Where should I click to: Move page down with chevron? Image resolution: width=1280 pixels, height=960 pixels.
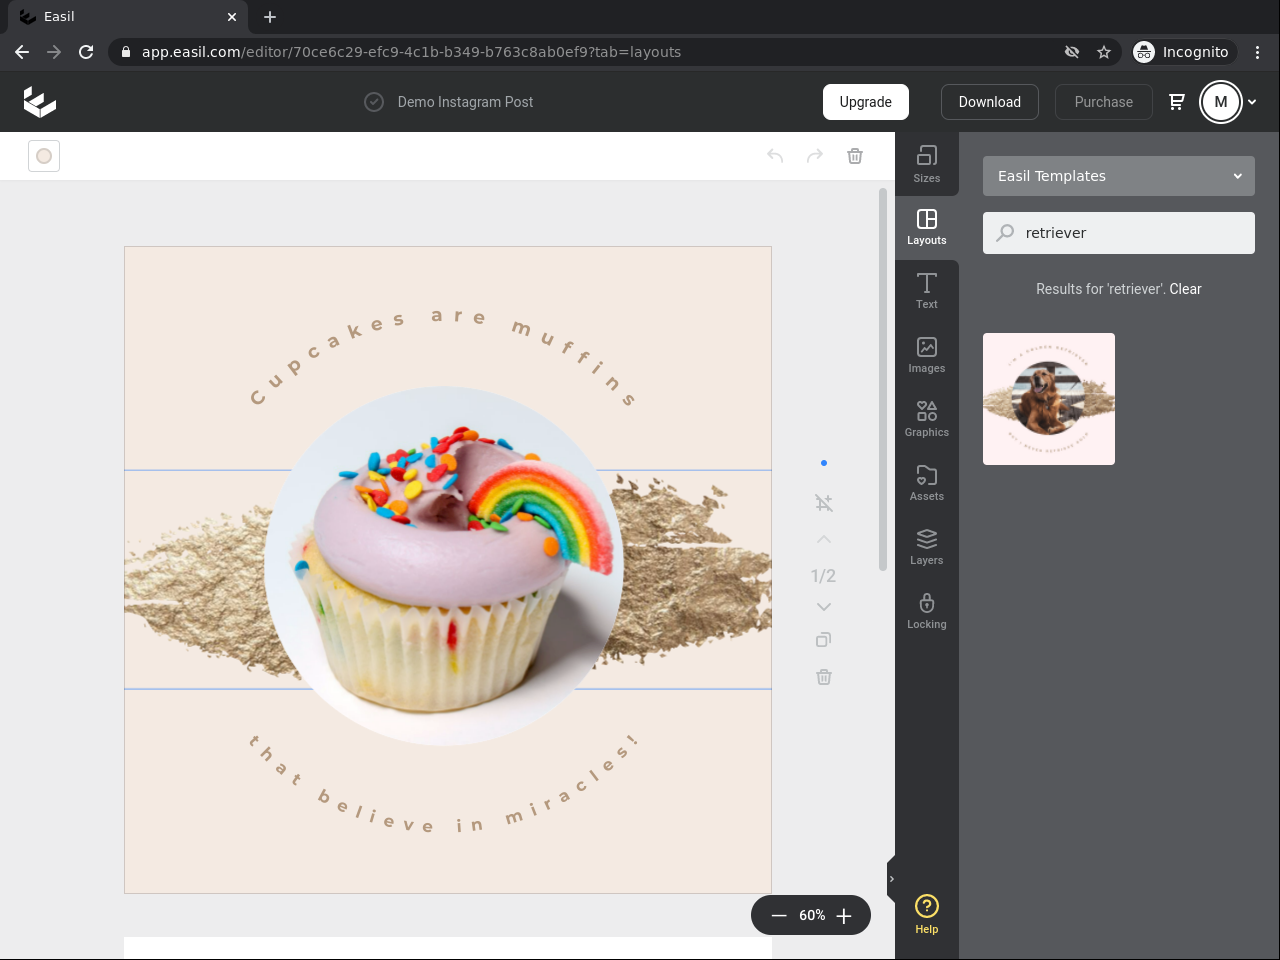click(824, 607)
